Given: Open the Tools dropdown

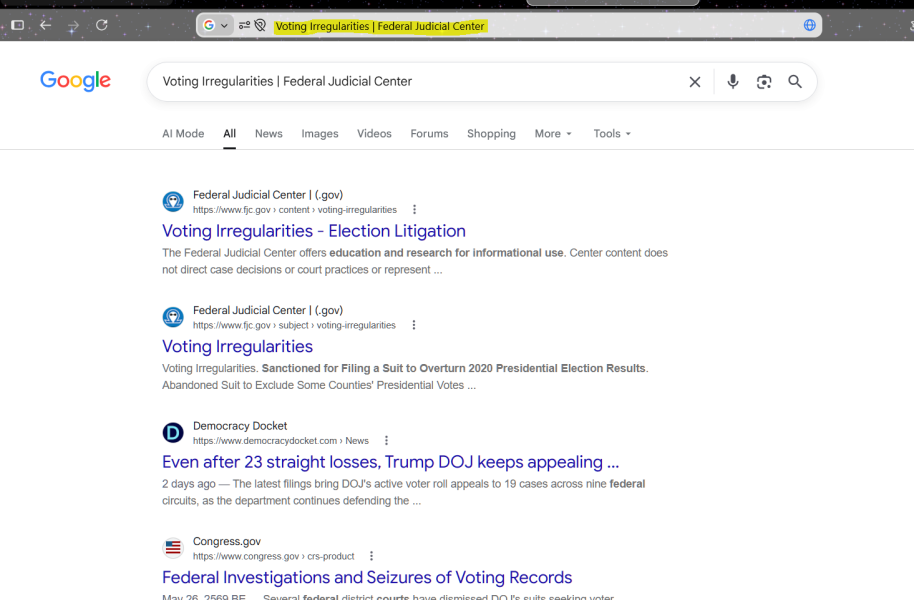Looking at the screenshot, I should (x=612, y=134).
